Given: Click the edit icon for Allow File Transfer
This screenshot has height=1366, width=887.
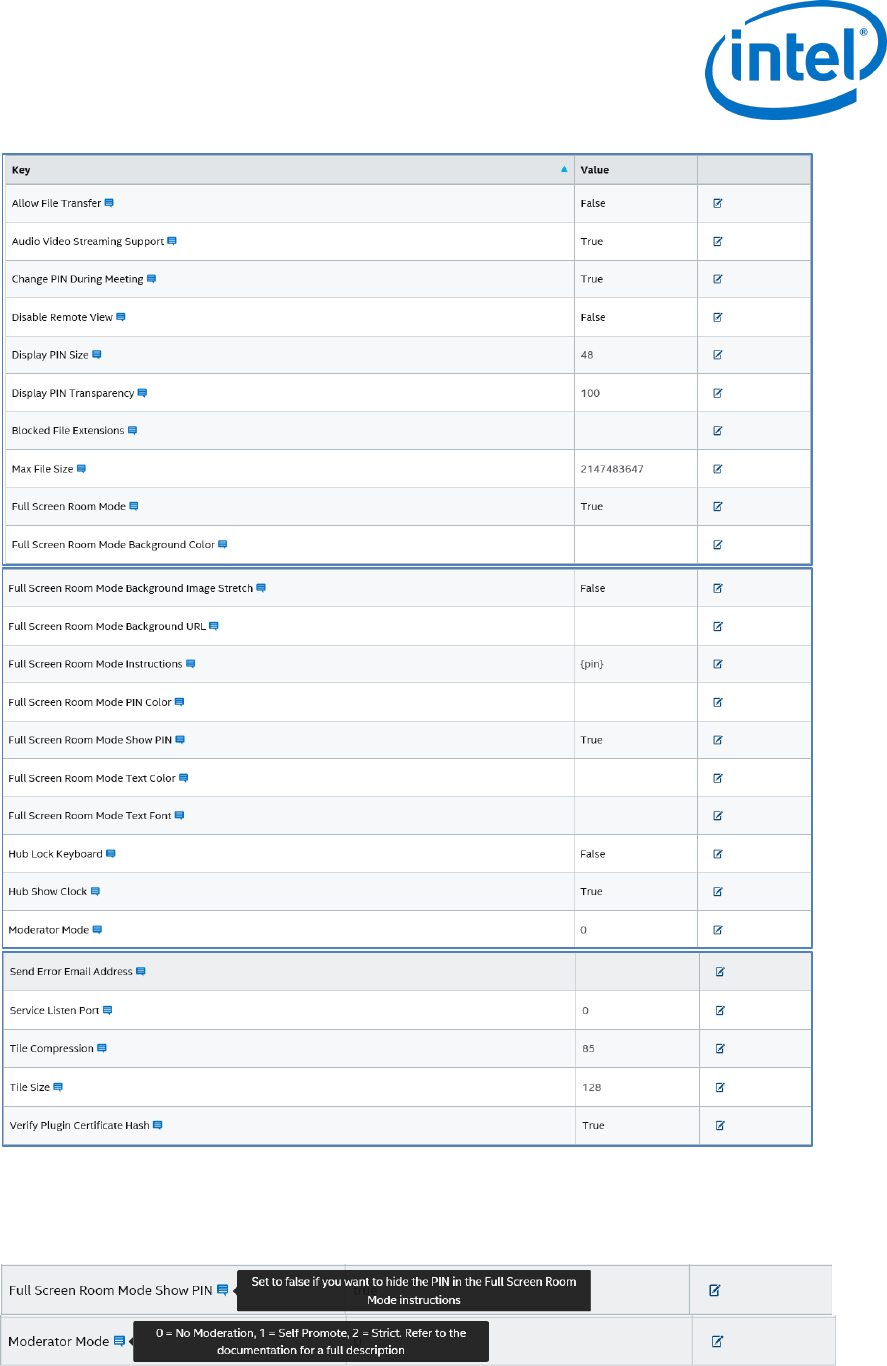Looking at the screenshot, I should (x=718, y=203).
